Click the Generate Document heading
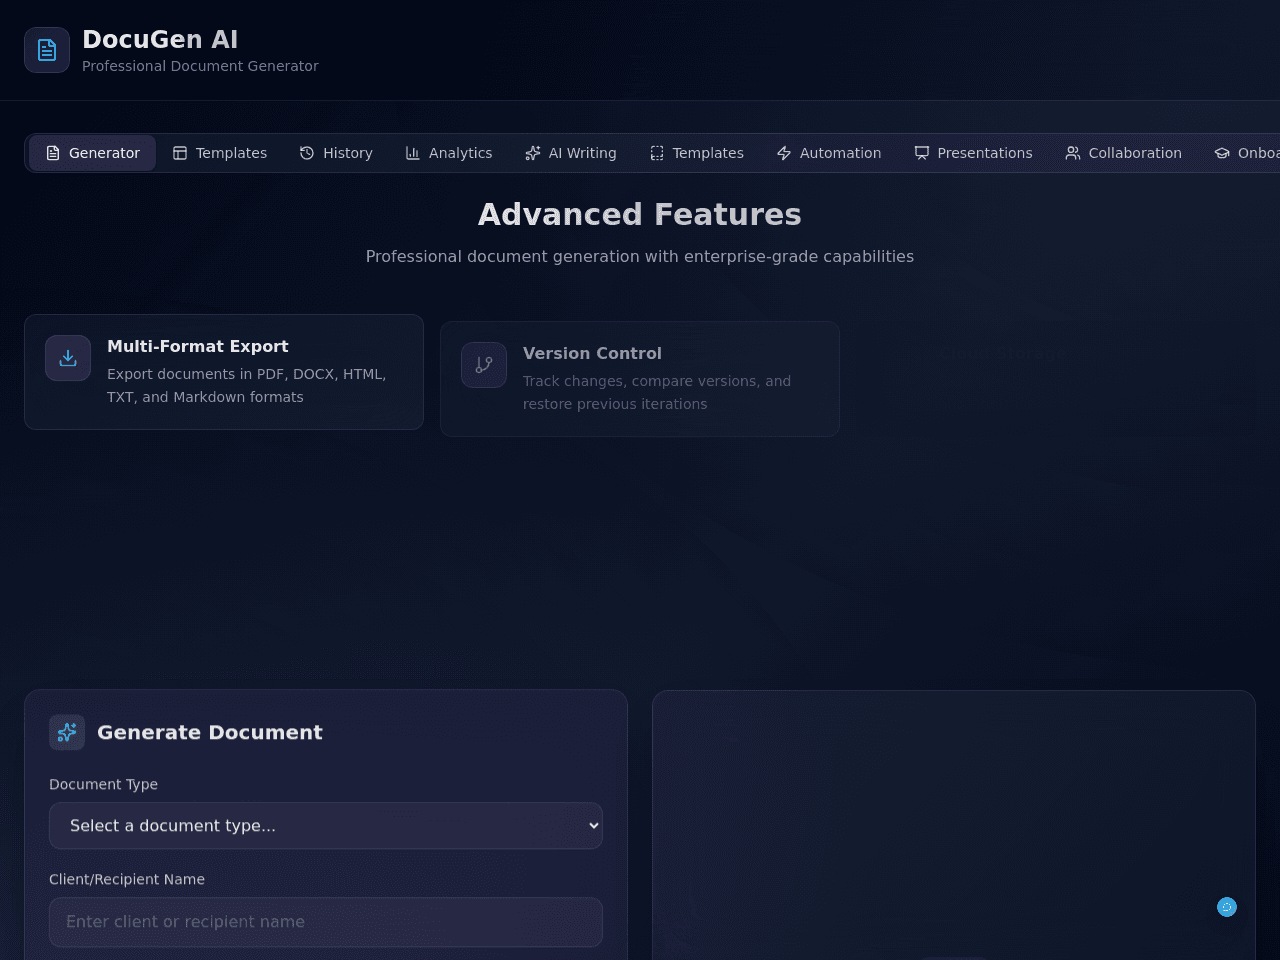The image size is (1280, 960). click(210, 732)
